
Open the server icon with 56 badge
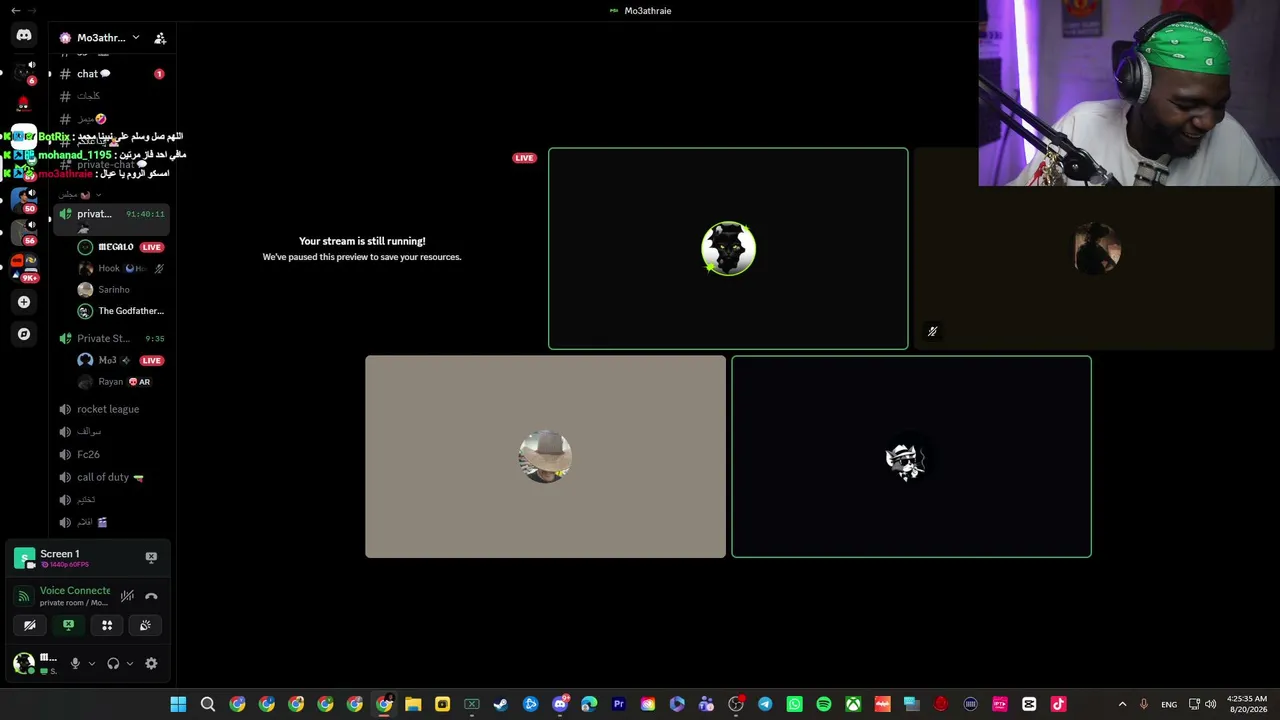pos(24,232)
